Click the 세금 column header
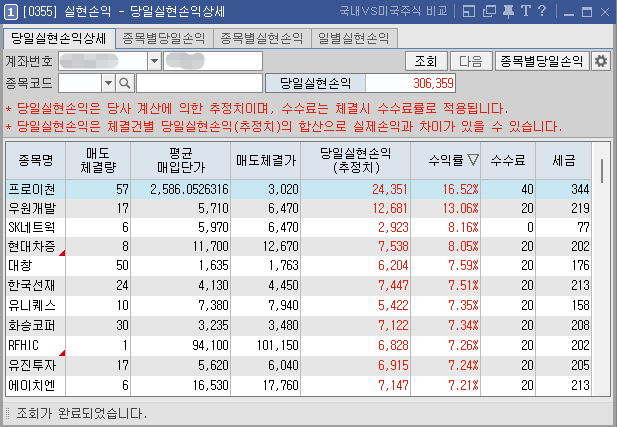This screenshot has height=427, width=617. point(563,160)
